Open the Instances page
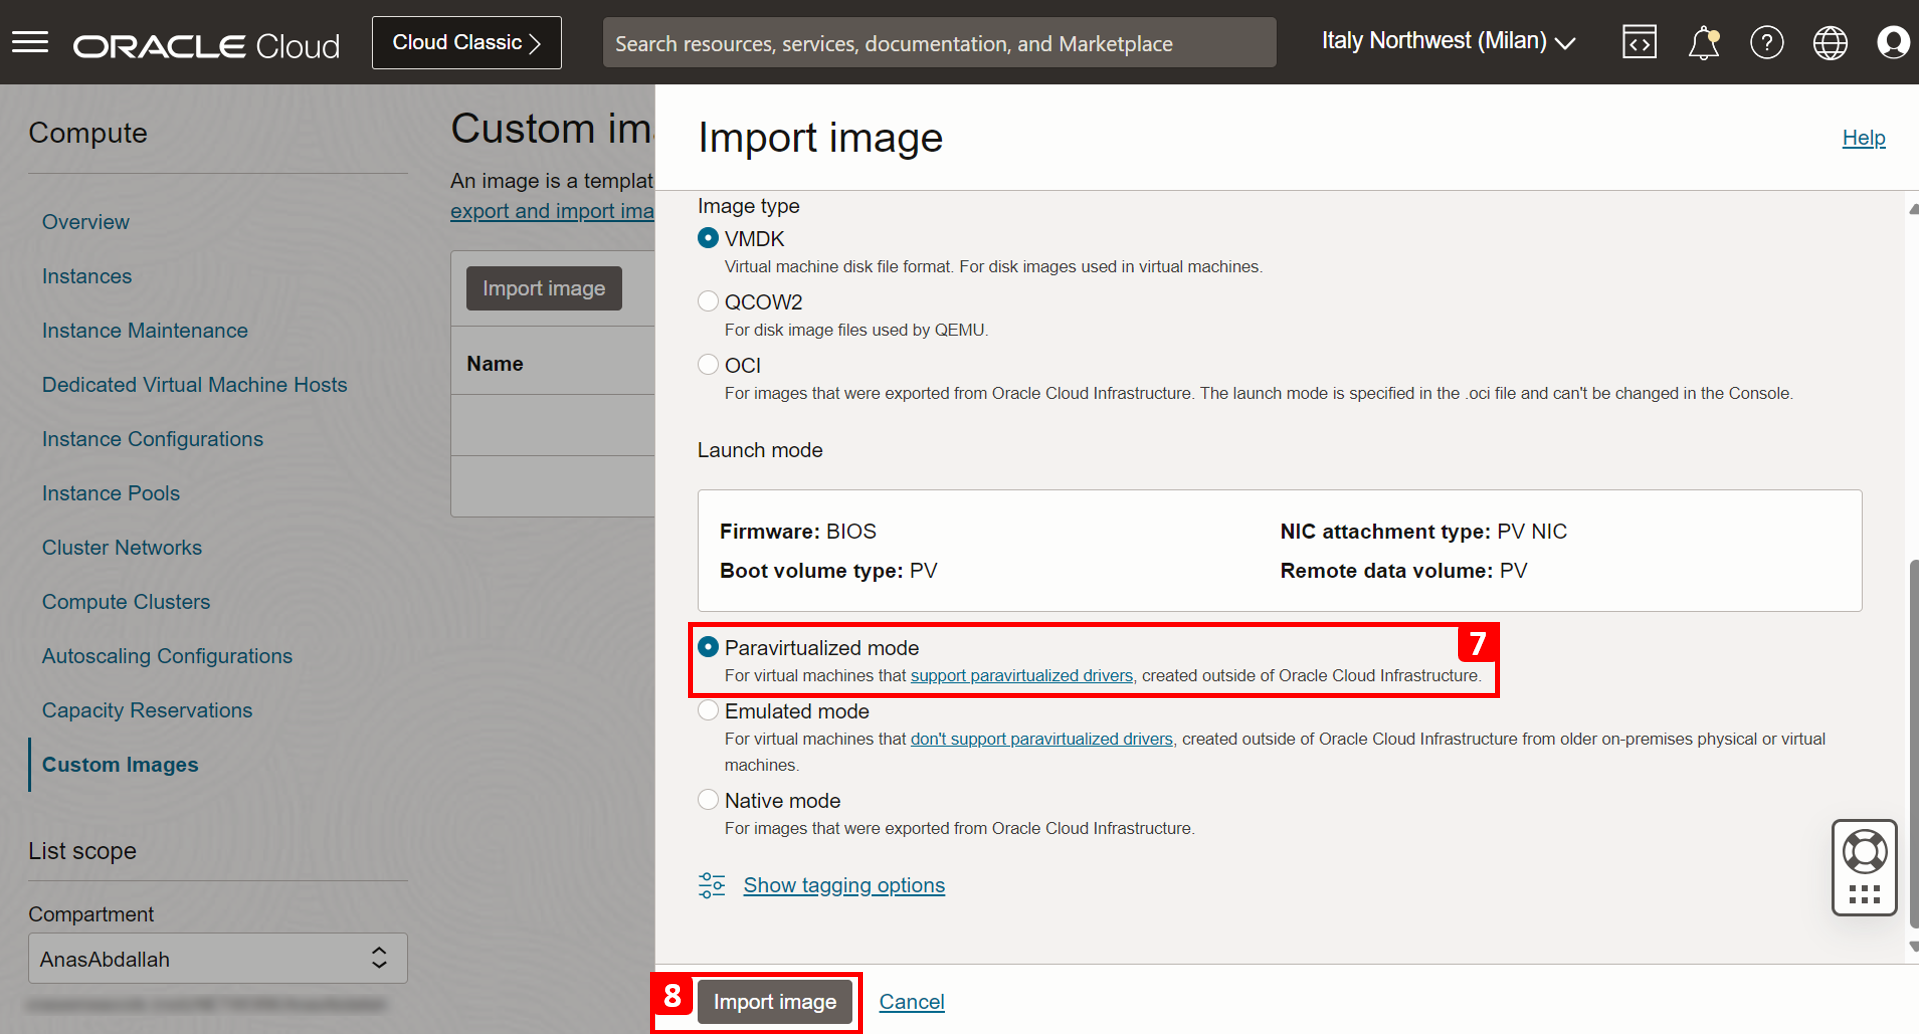The height and width of the screenshot is (1034, 1919). coord(87,276)
